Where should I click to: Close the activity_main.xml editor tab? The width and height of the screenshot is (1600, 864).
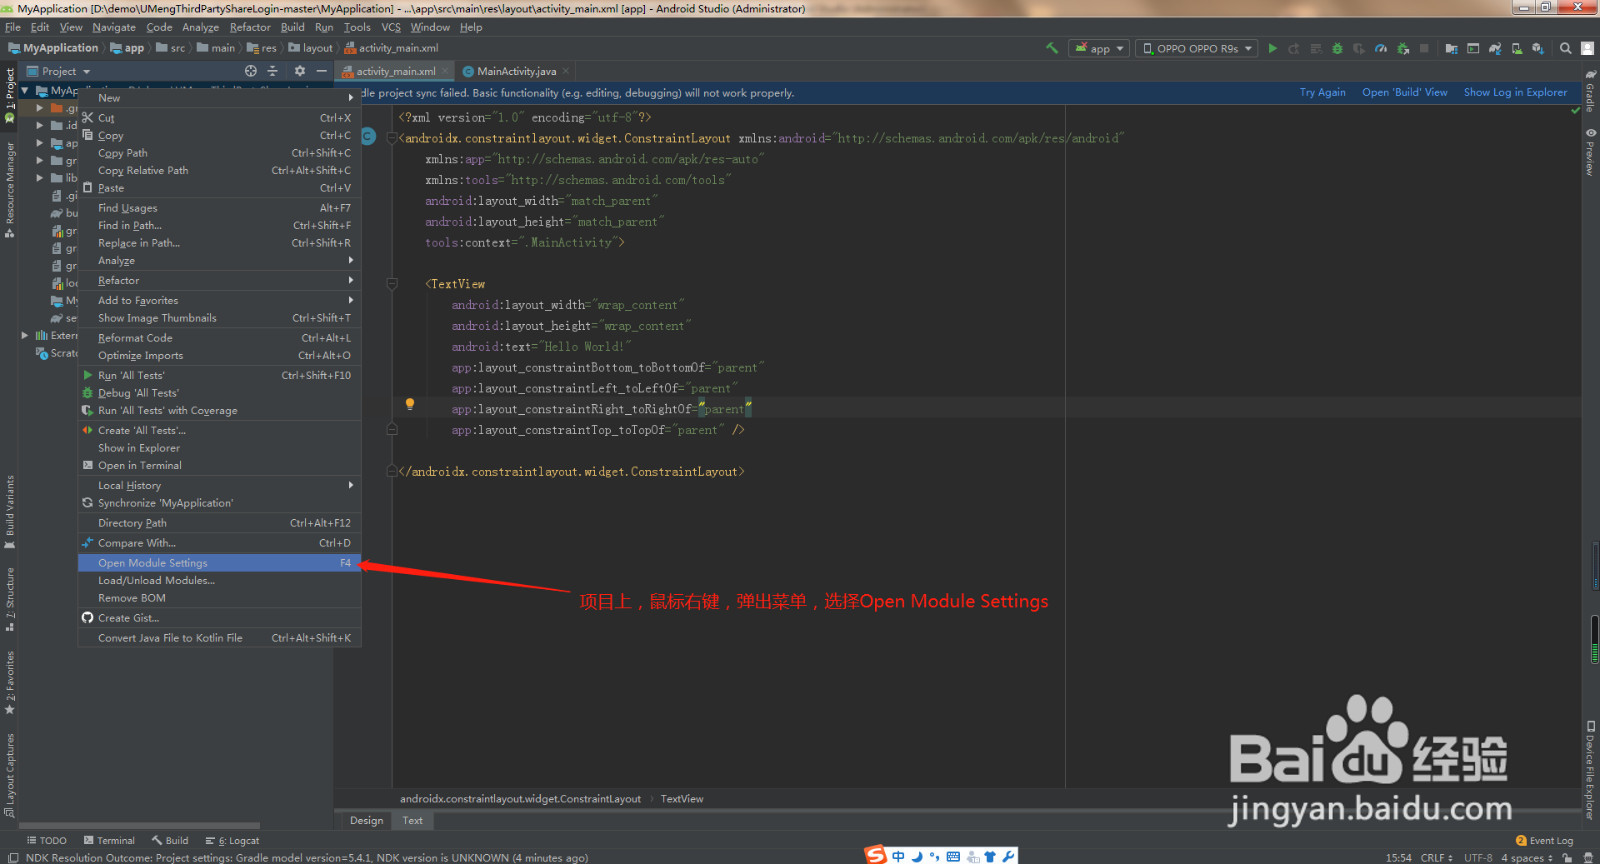tap(446, 71)
